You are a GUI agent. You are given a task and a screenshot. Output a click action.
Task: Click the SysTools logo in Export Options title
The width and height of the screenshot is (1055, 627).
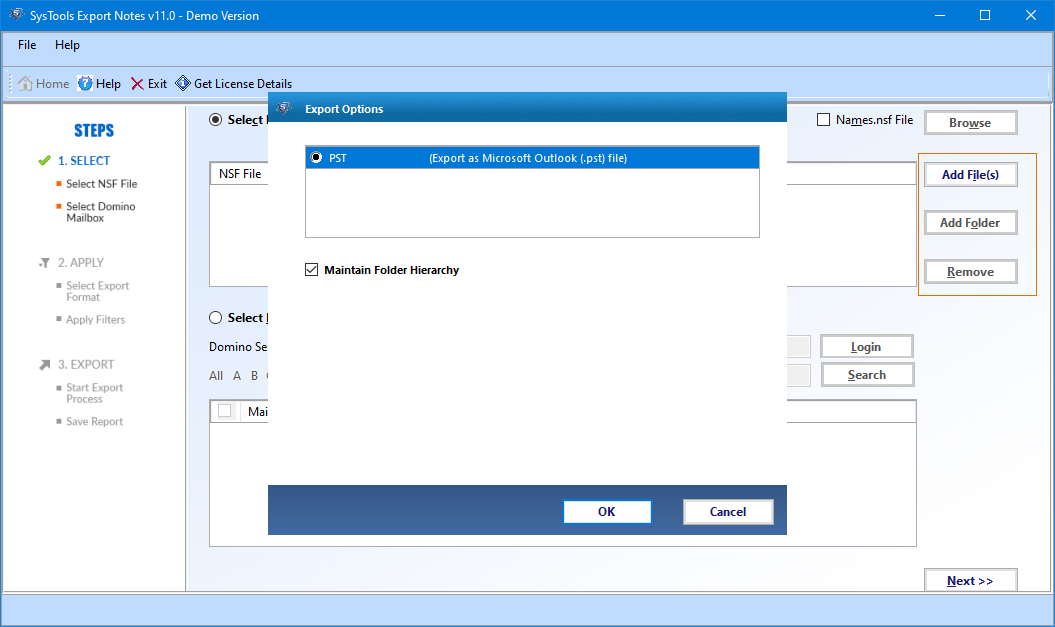point(285,108)
